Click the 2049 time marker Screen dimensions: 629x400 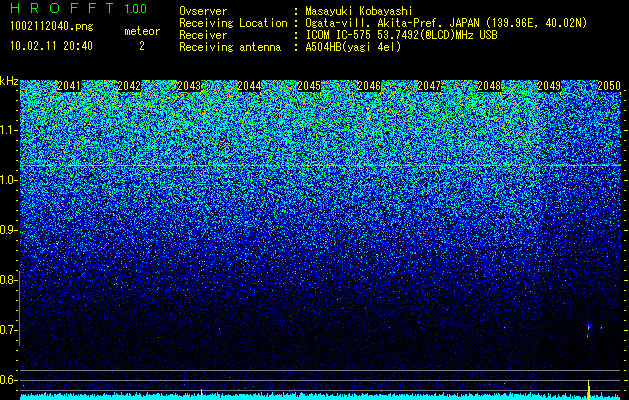tap(549, 86)
